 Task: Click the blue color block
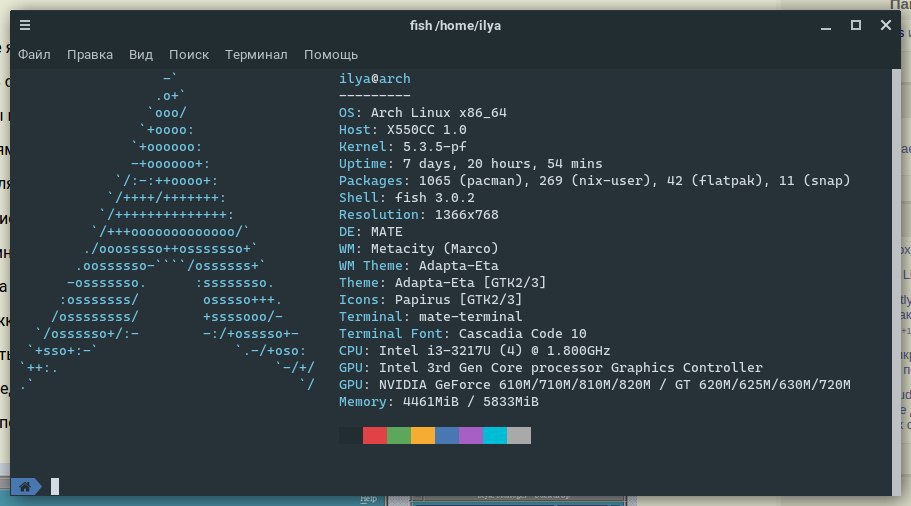coord(447,435)
